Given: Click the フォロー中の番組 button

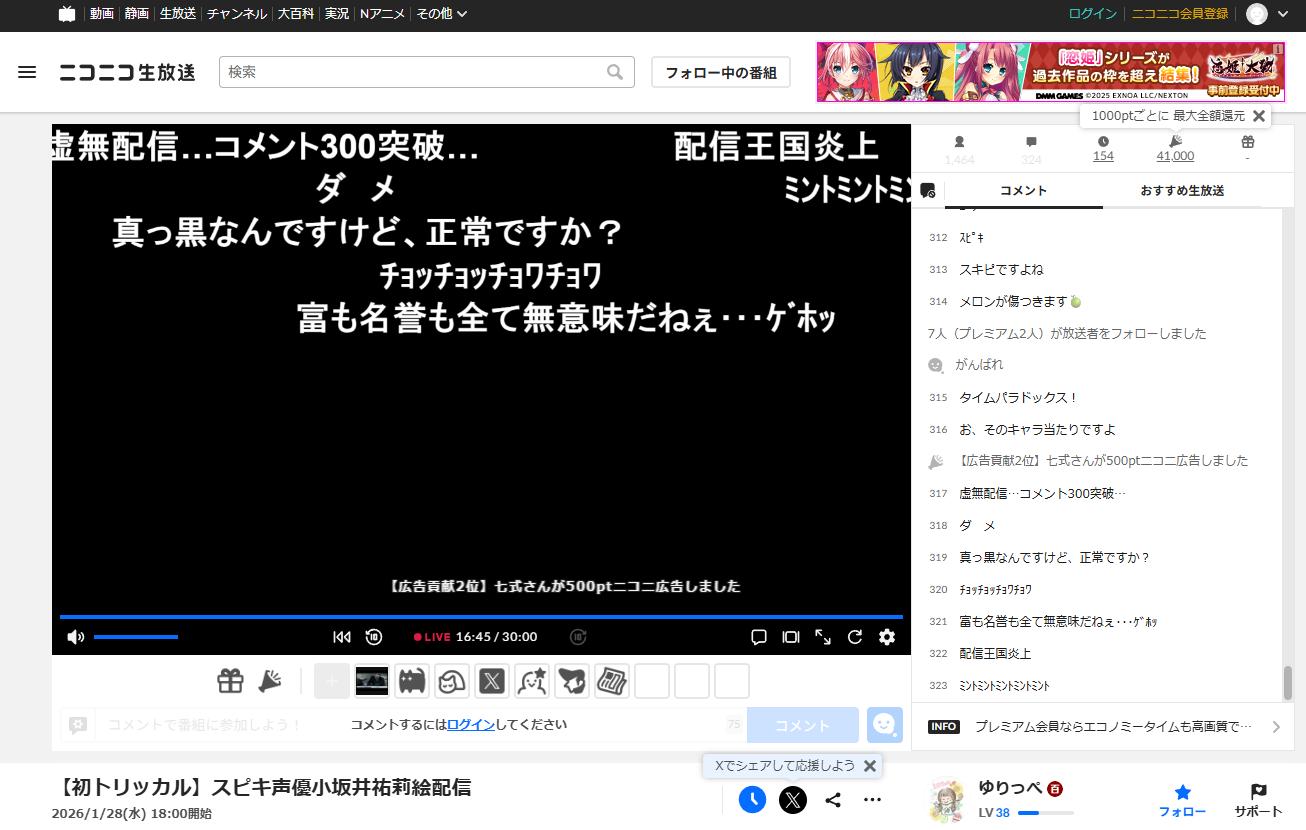Looking at the screenshot, I should (720, 72).
